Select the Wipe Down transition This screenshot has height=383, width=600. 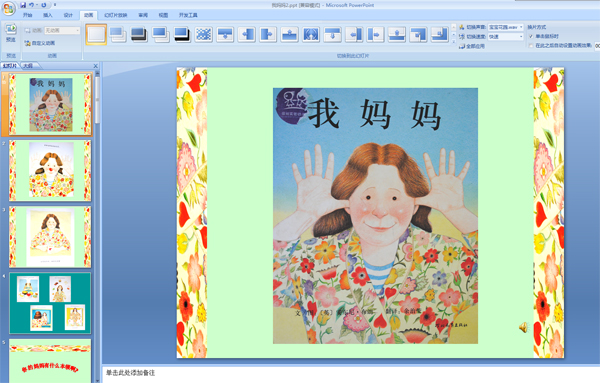225,34
